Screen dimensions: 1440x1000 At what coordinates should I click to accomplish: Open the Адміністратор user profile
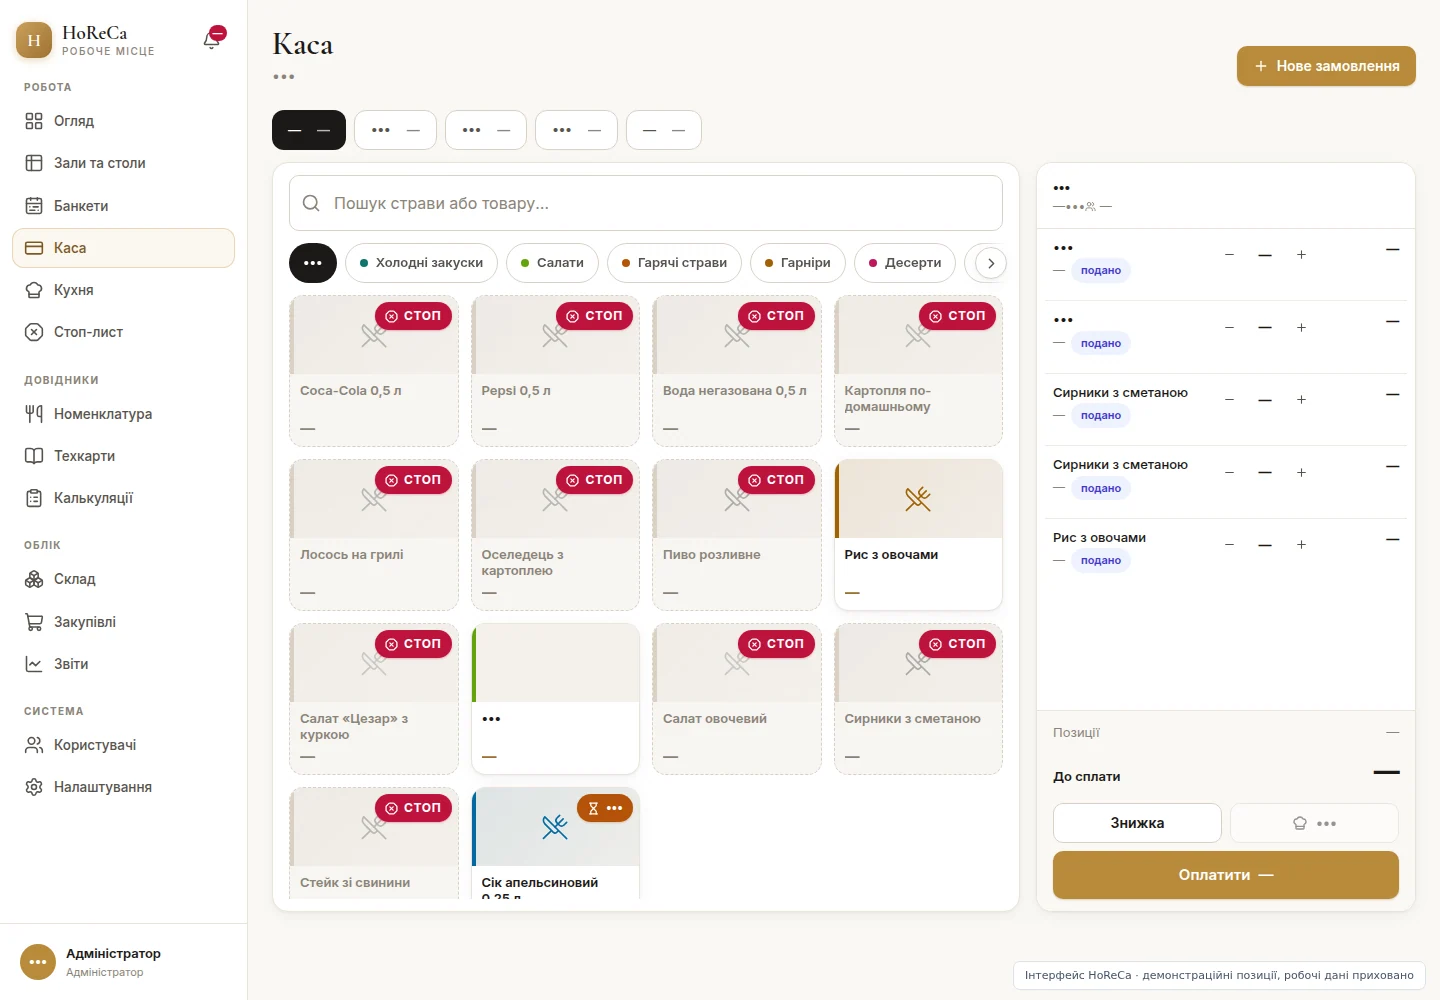coord(124,962)
